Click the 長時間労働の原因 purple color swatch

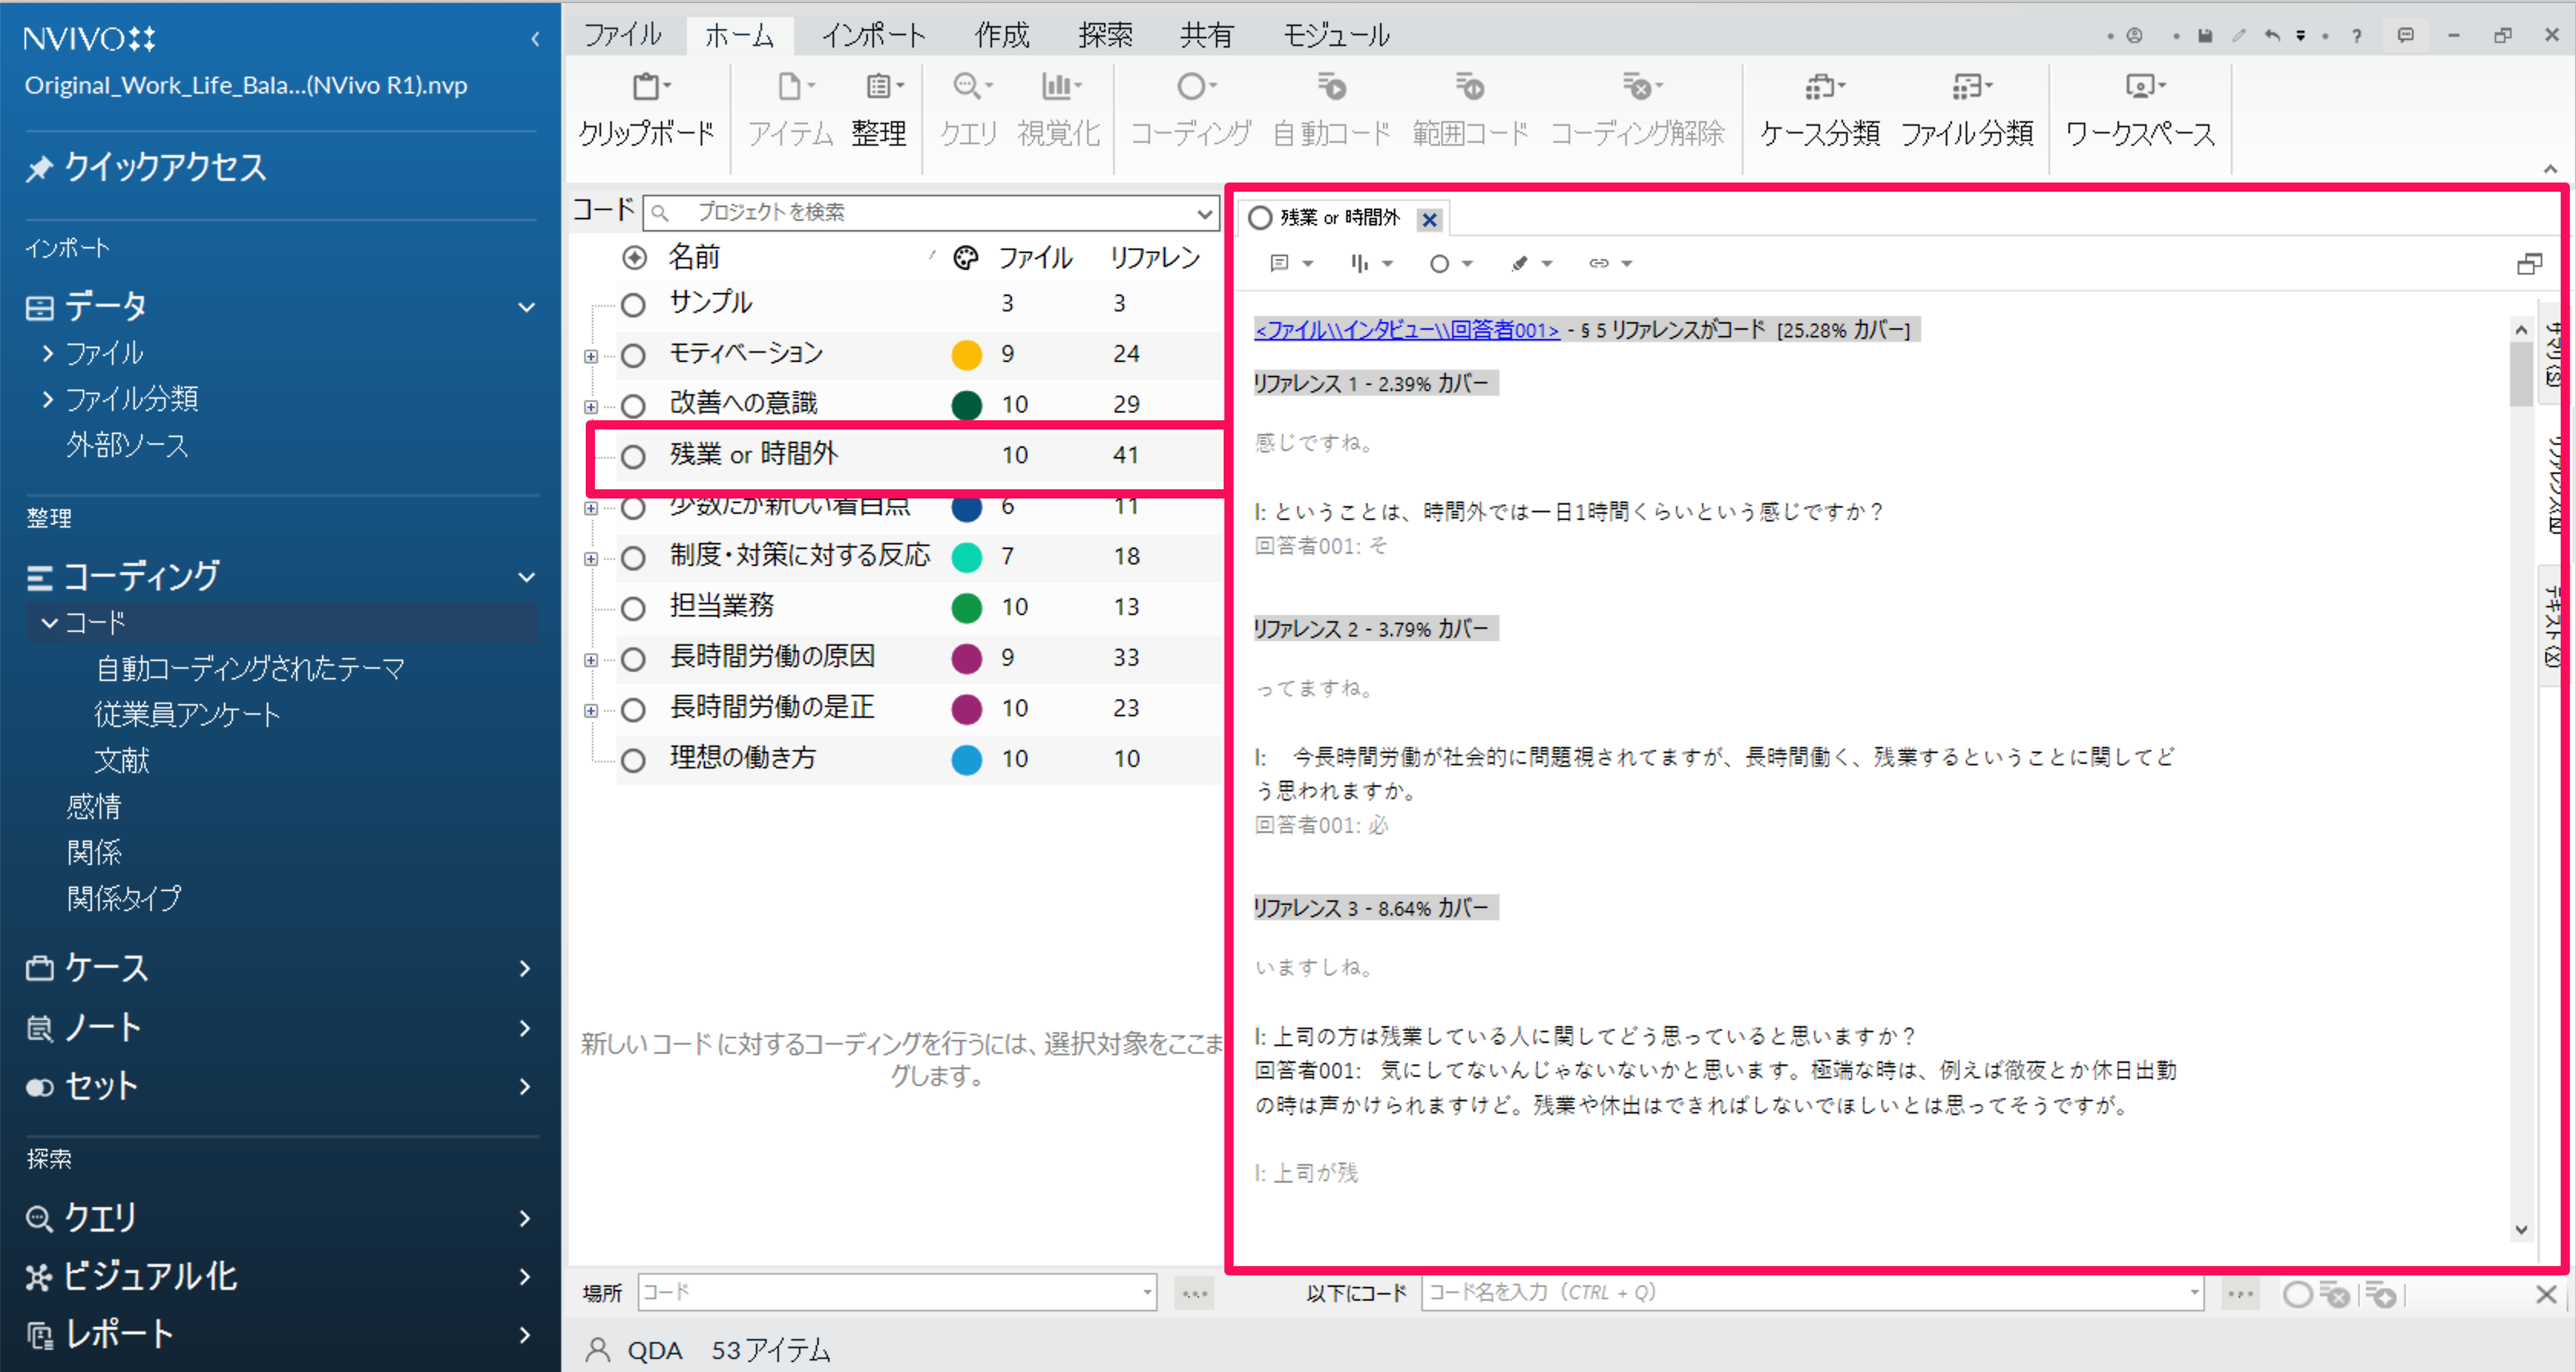[966, 658]
